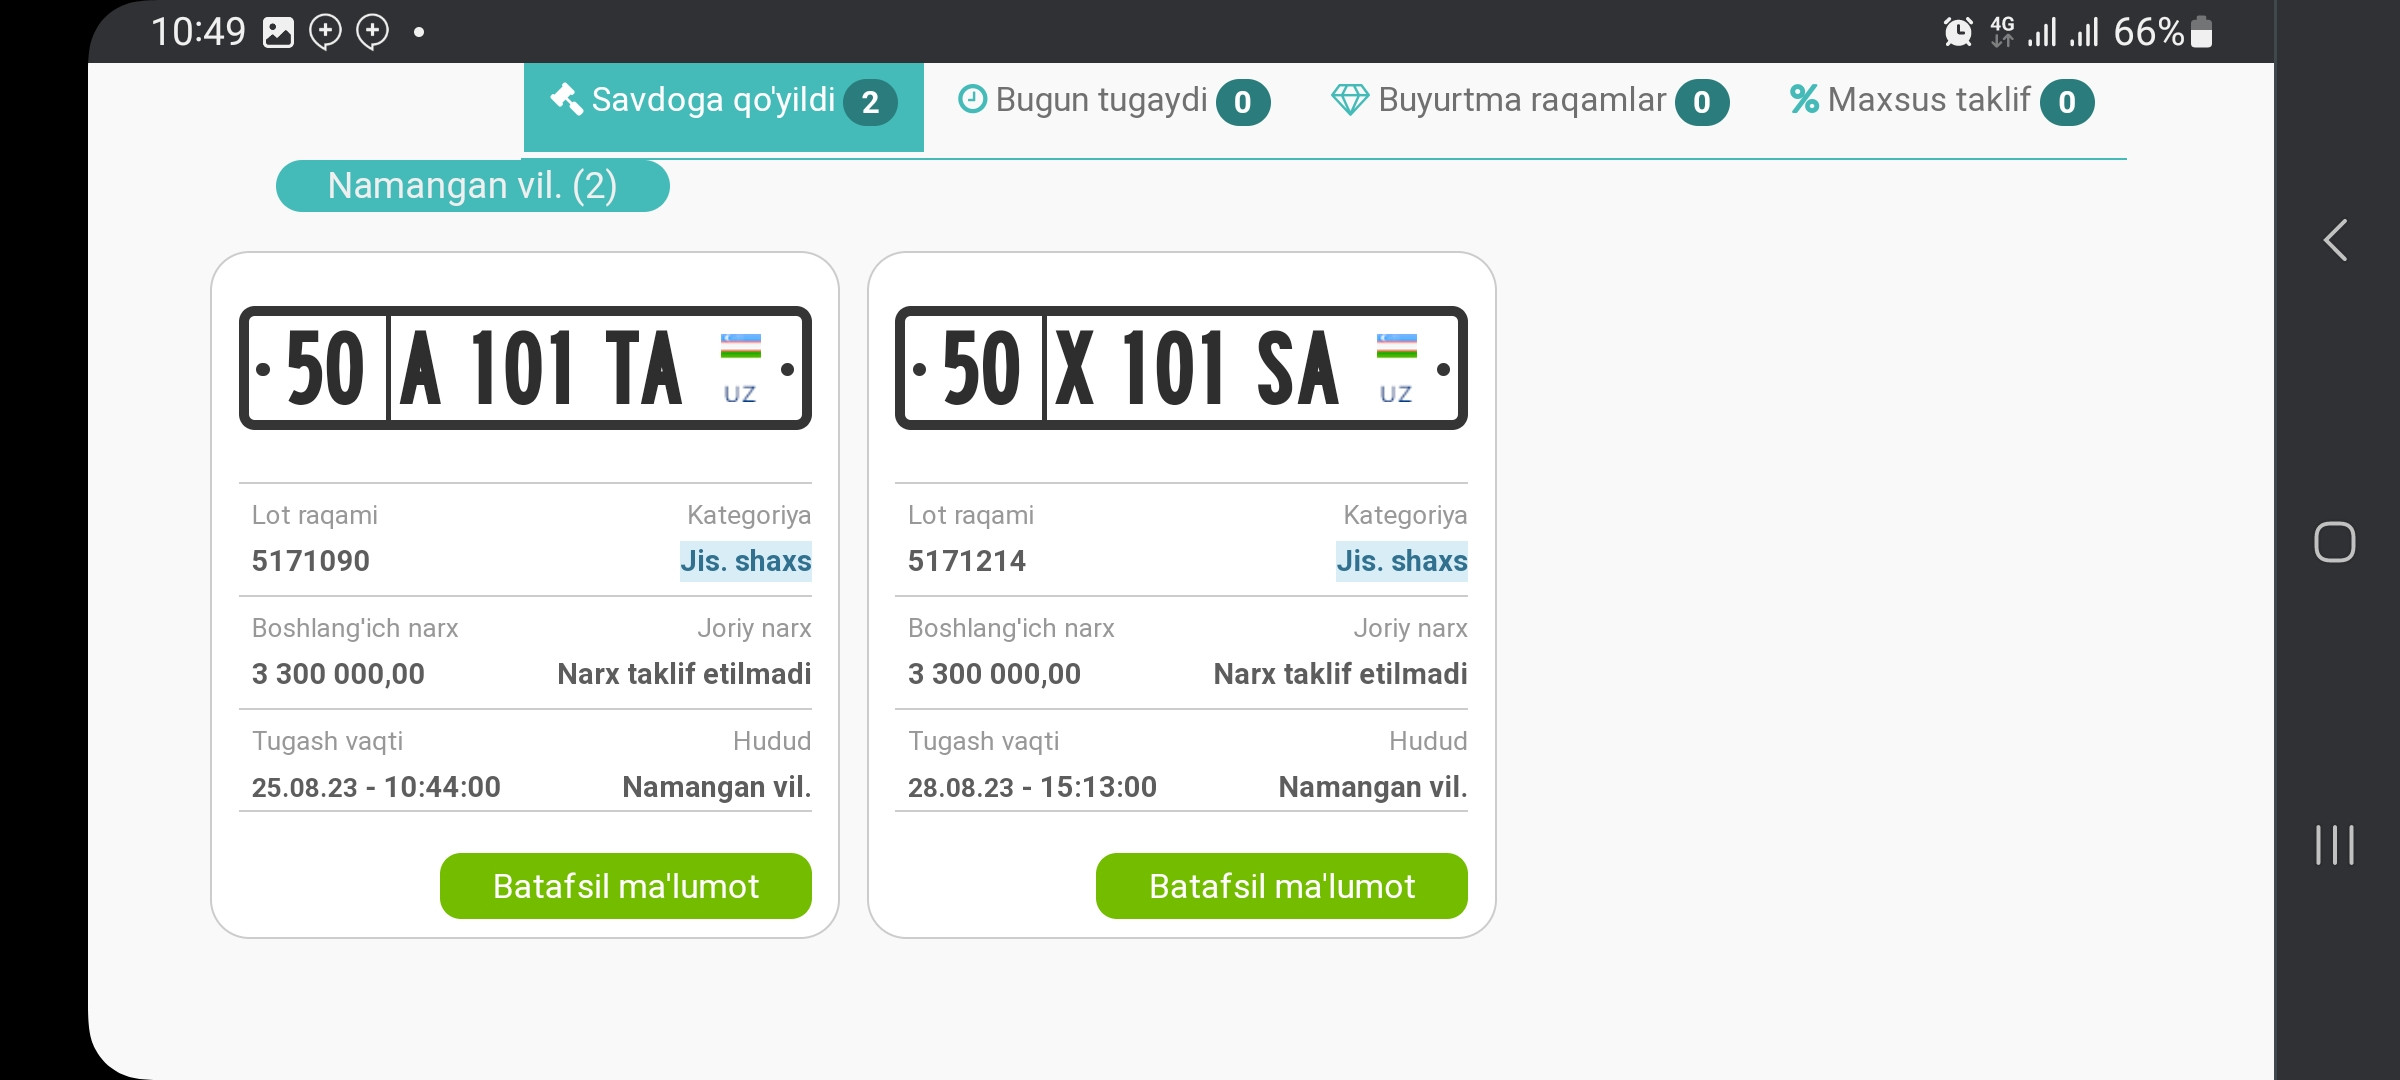Tap the gallery image notification icon

point(278,33)
